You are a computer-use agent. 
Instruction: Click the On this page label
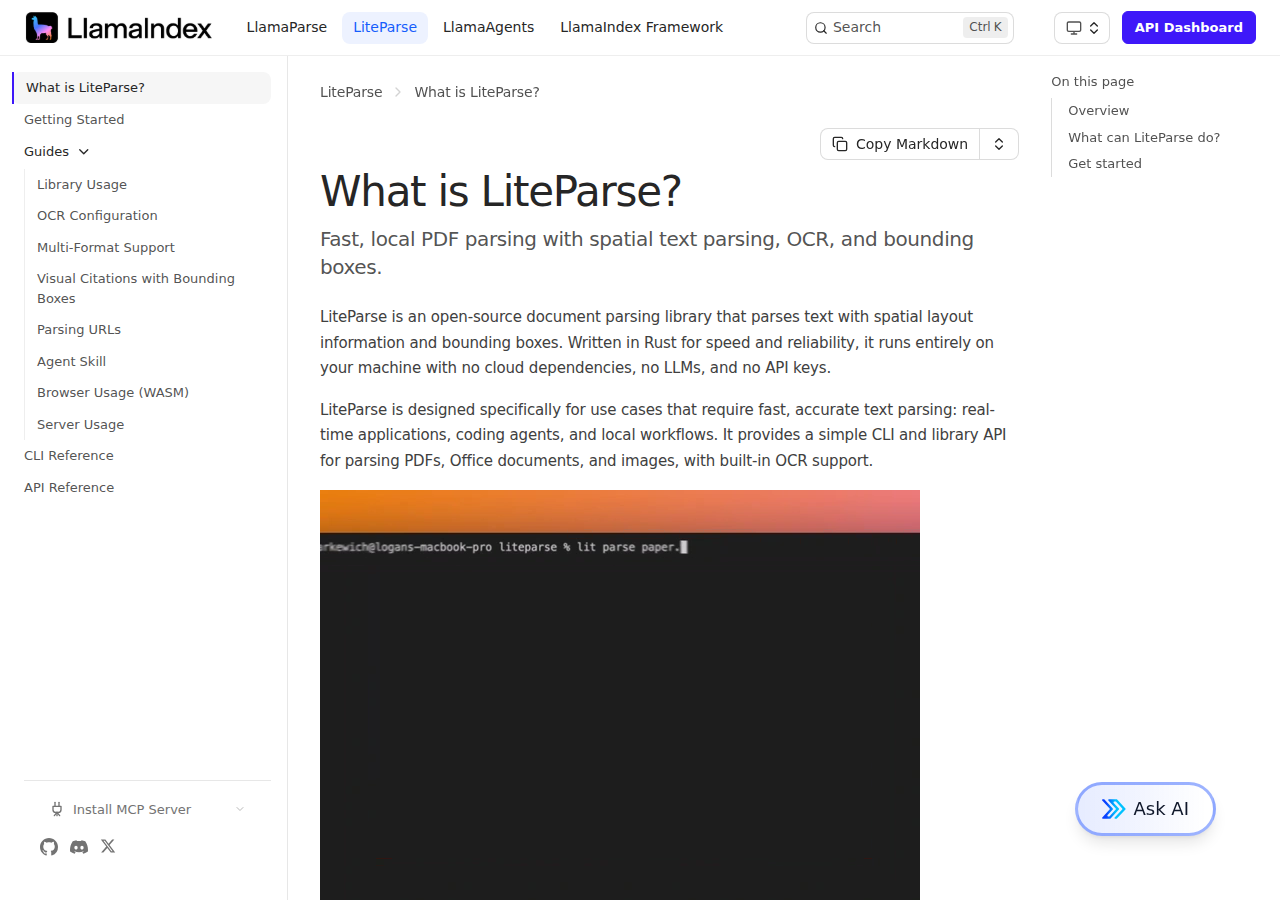click(x=1092, y=82)
